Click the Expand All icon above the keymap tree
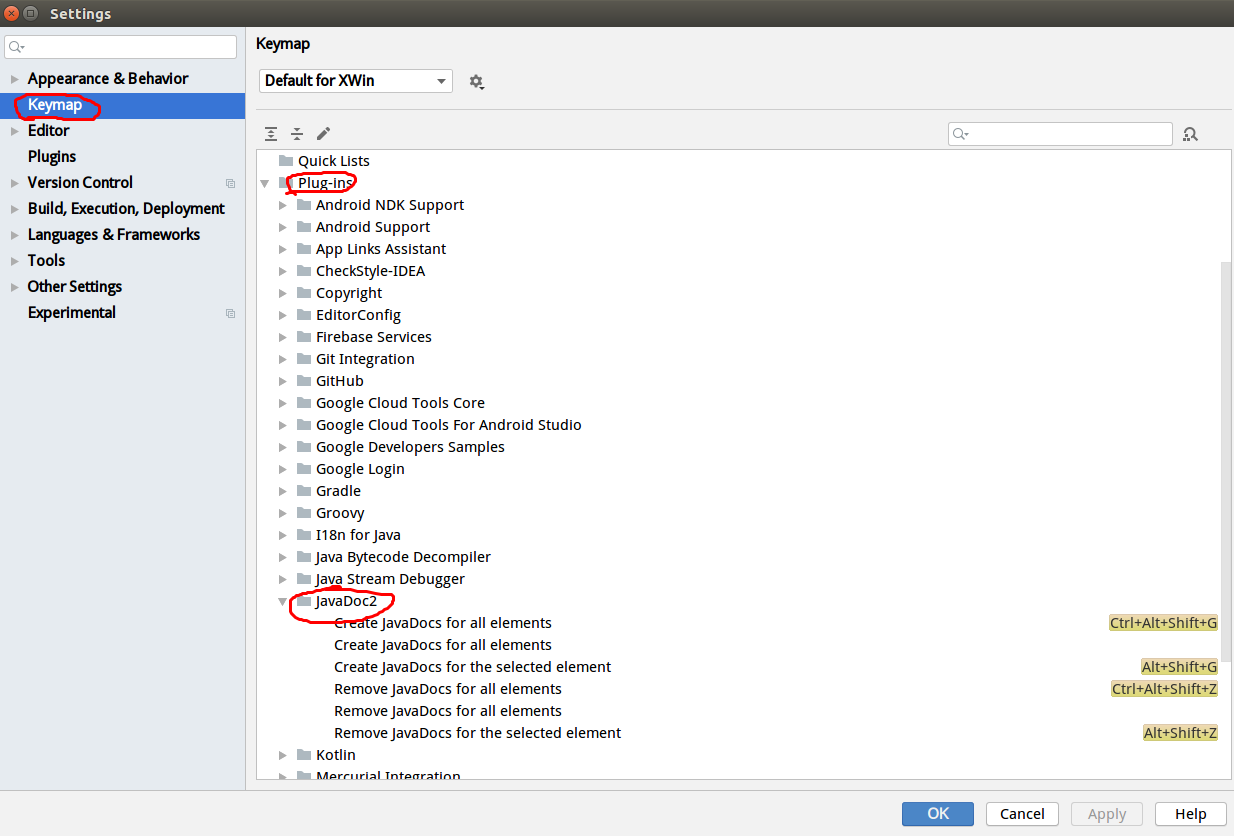This screenshot has width=1234, height=836. click(270, 133)
